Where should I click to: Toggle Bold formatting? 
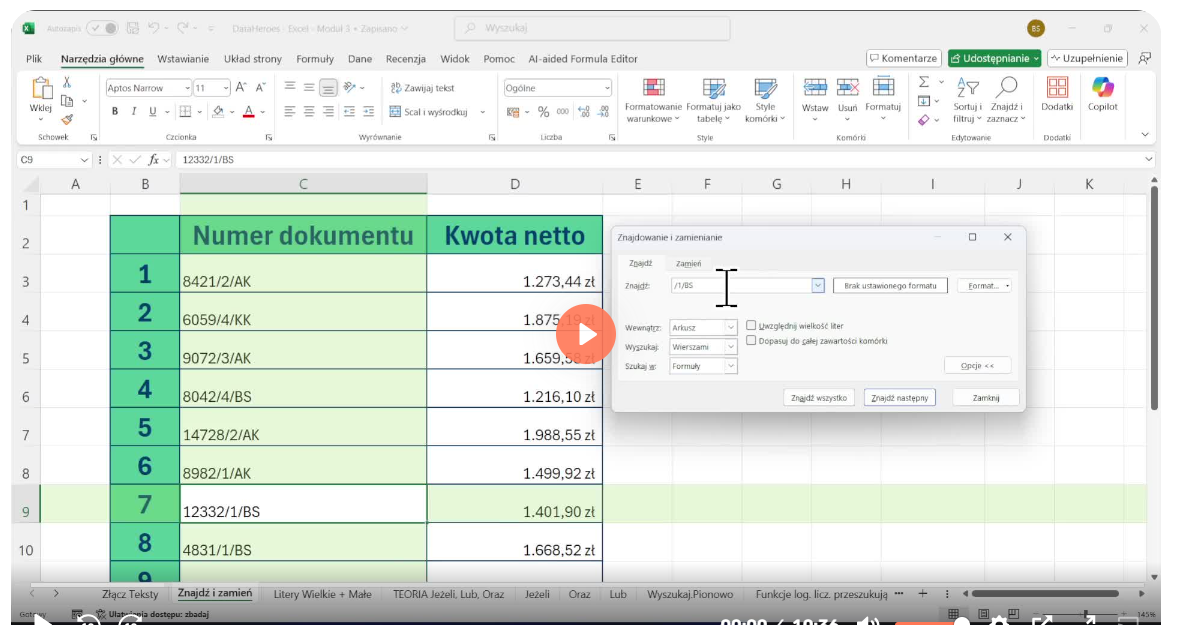click(x=115, y=112)
